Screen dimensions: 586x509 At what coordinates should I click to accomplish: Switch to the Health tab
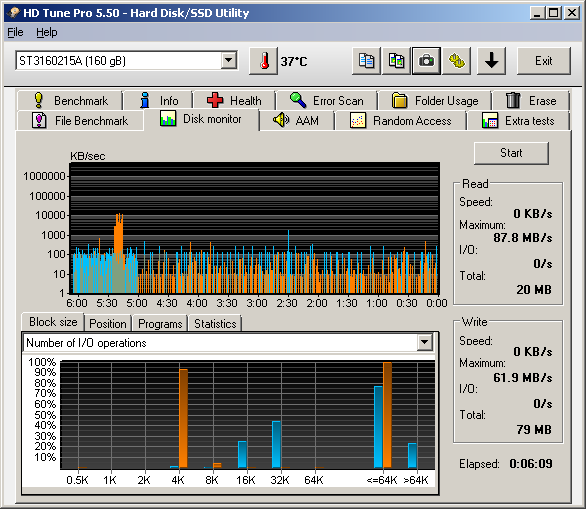tap(234, 100)
